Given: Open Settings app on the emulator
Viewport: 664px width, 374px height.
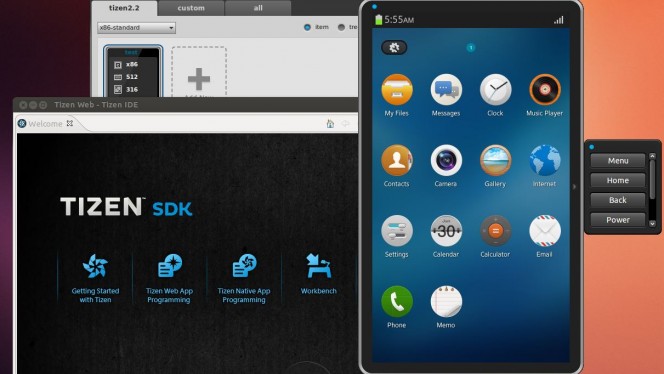Looking at the screenshot, I should (397, 231).
